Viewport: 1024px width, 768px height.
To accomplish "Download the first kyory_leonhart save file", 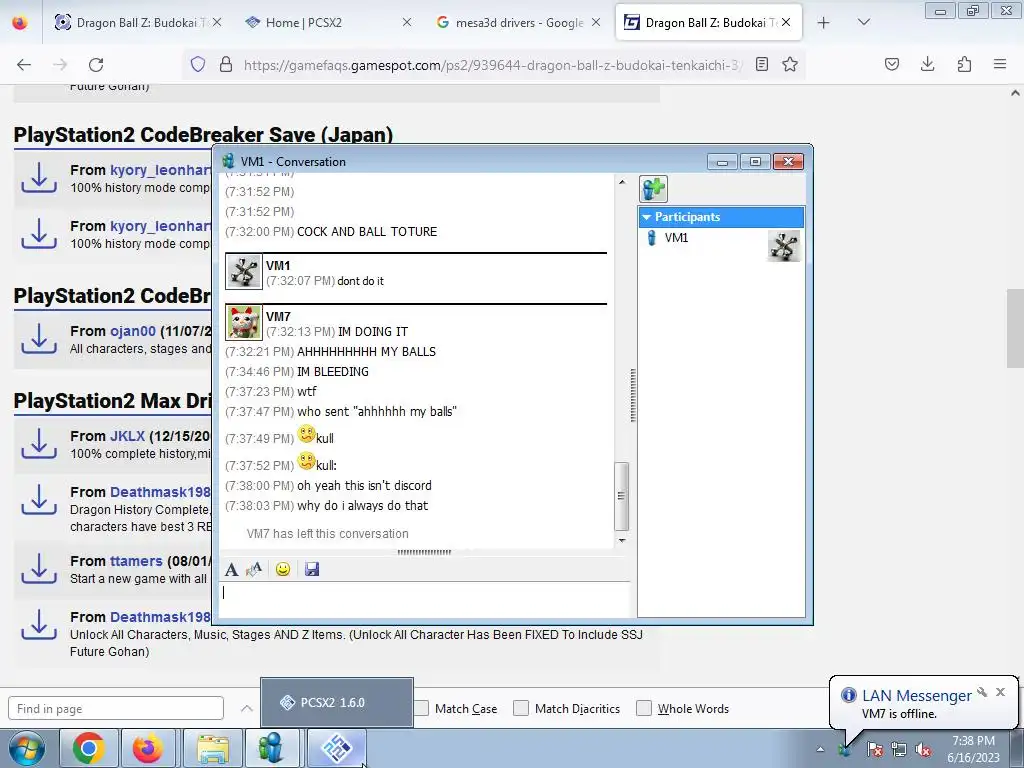I will (x=39, y=178).
